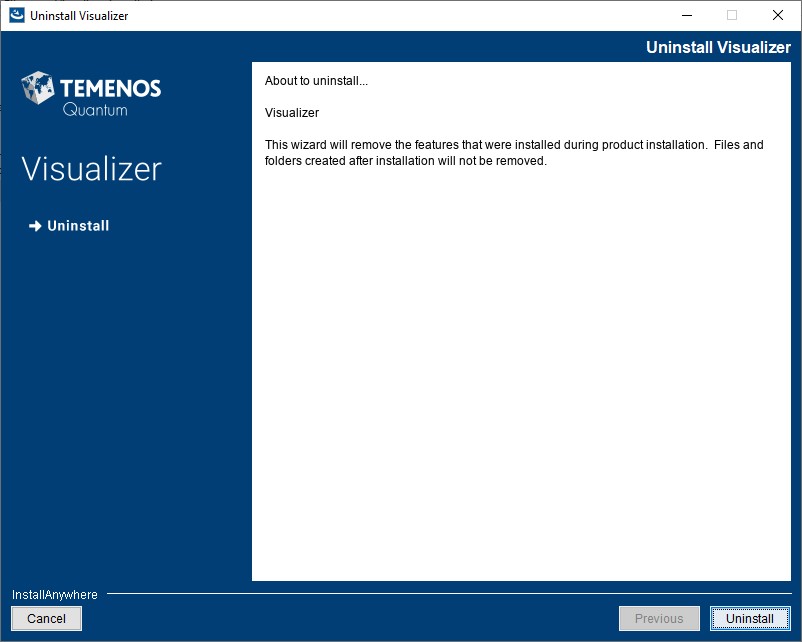802x642 pixels.
Task: Click the large Visualizer title in sidebar
Action: 92,169
